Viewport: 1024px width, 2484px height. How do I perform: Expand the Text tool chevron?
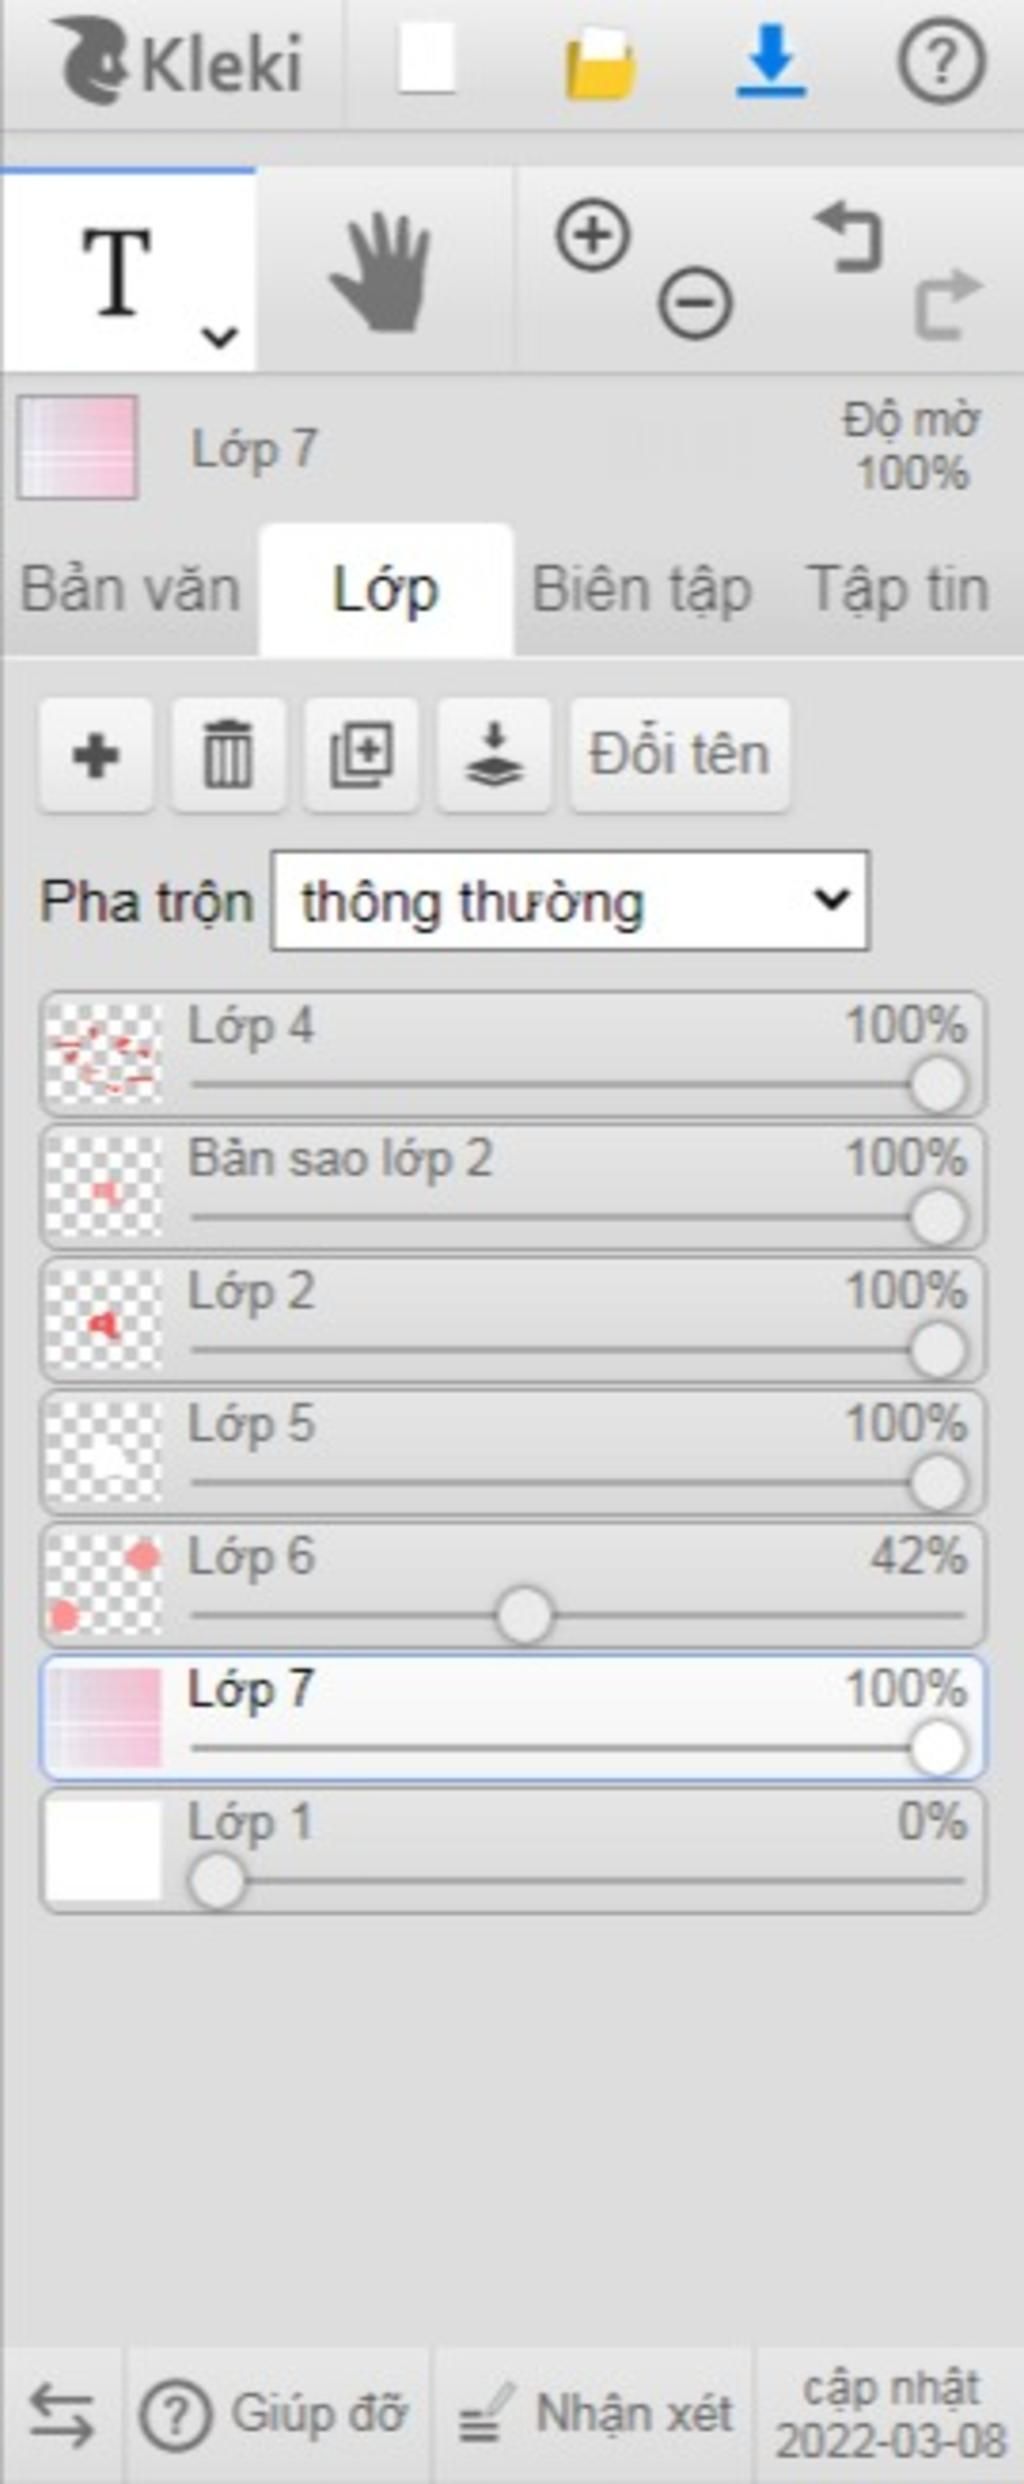coord(219,337)
